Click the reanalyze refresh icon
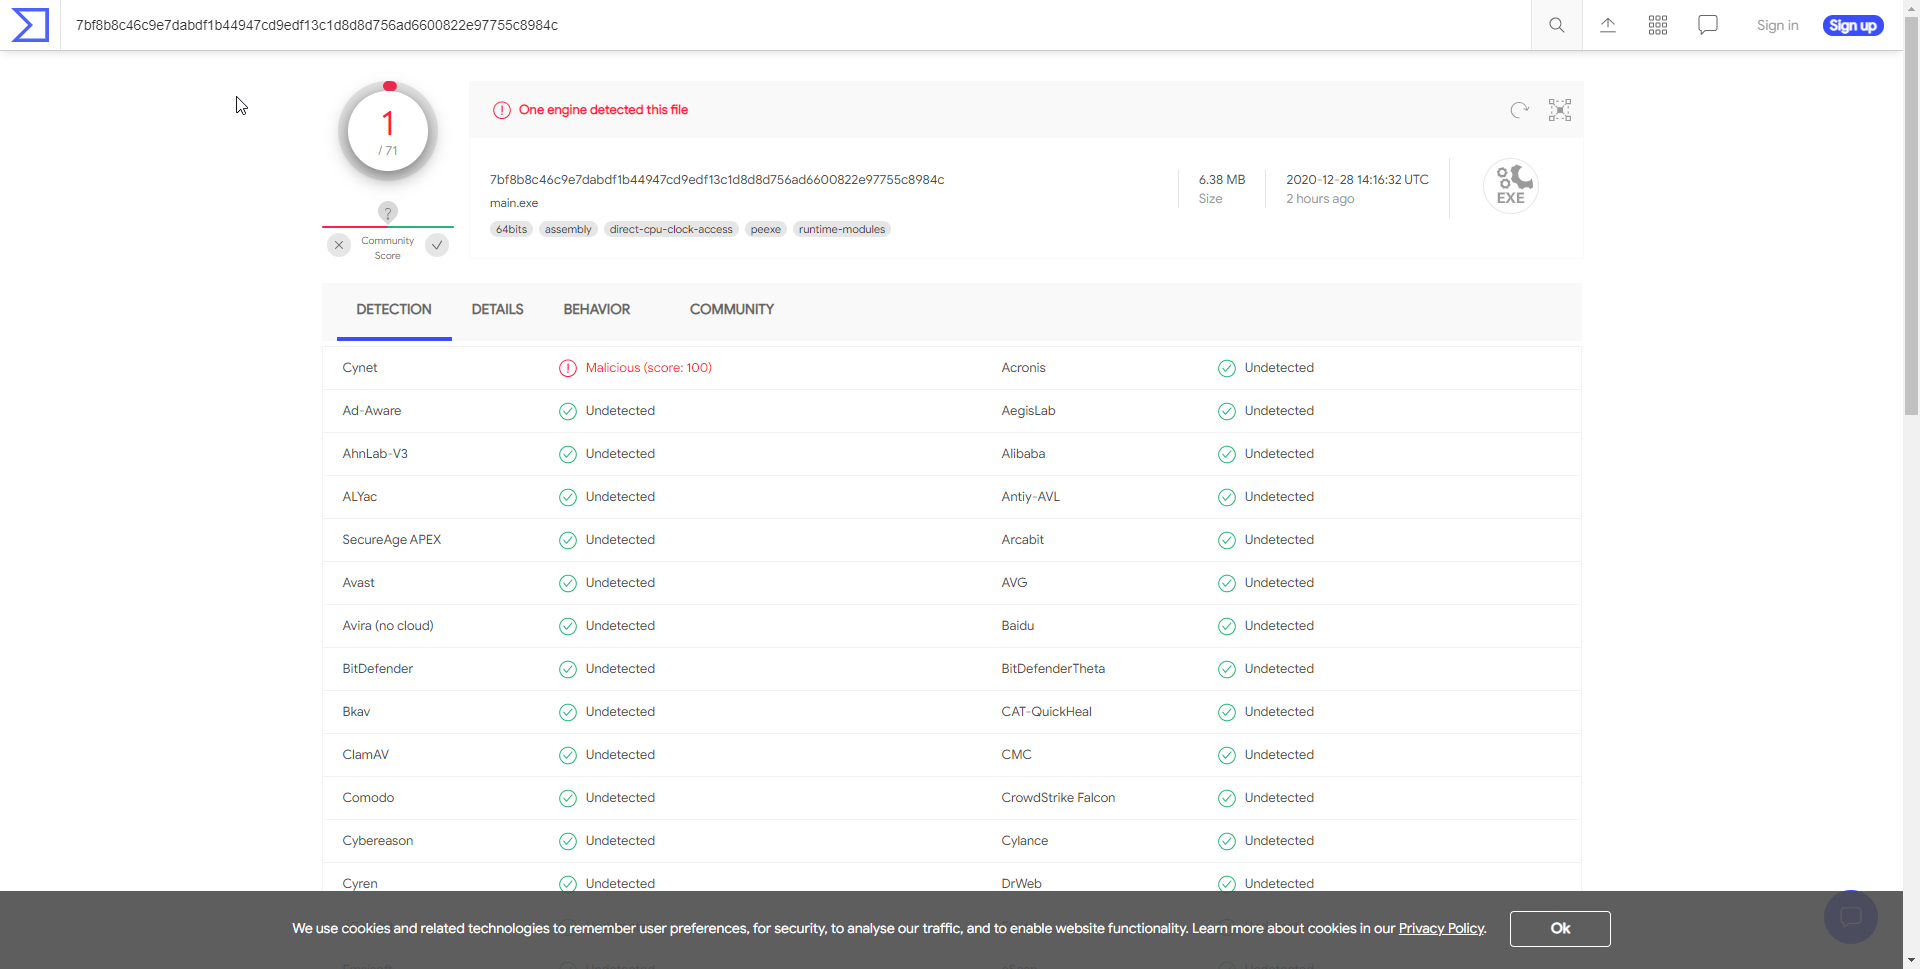 pos(1519,110)
